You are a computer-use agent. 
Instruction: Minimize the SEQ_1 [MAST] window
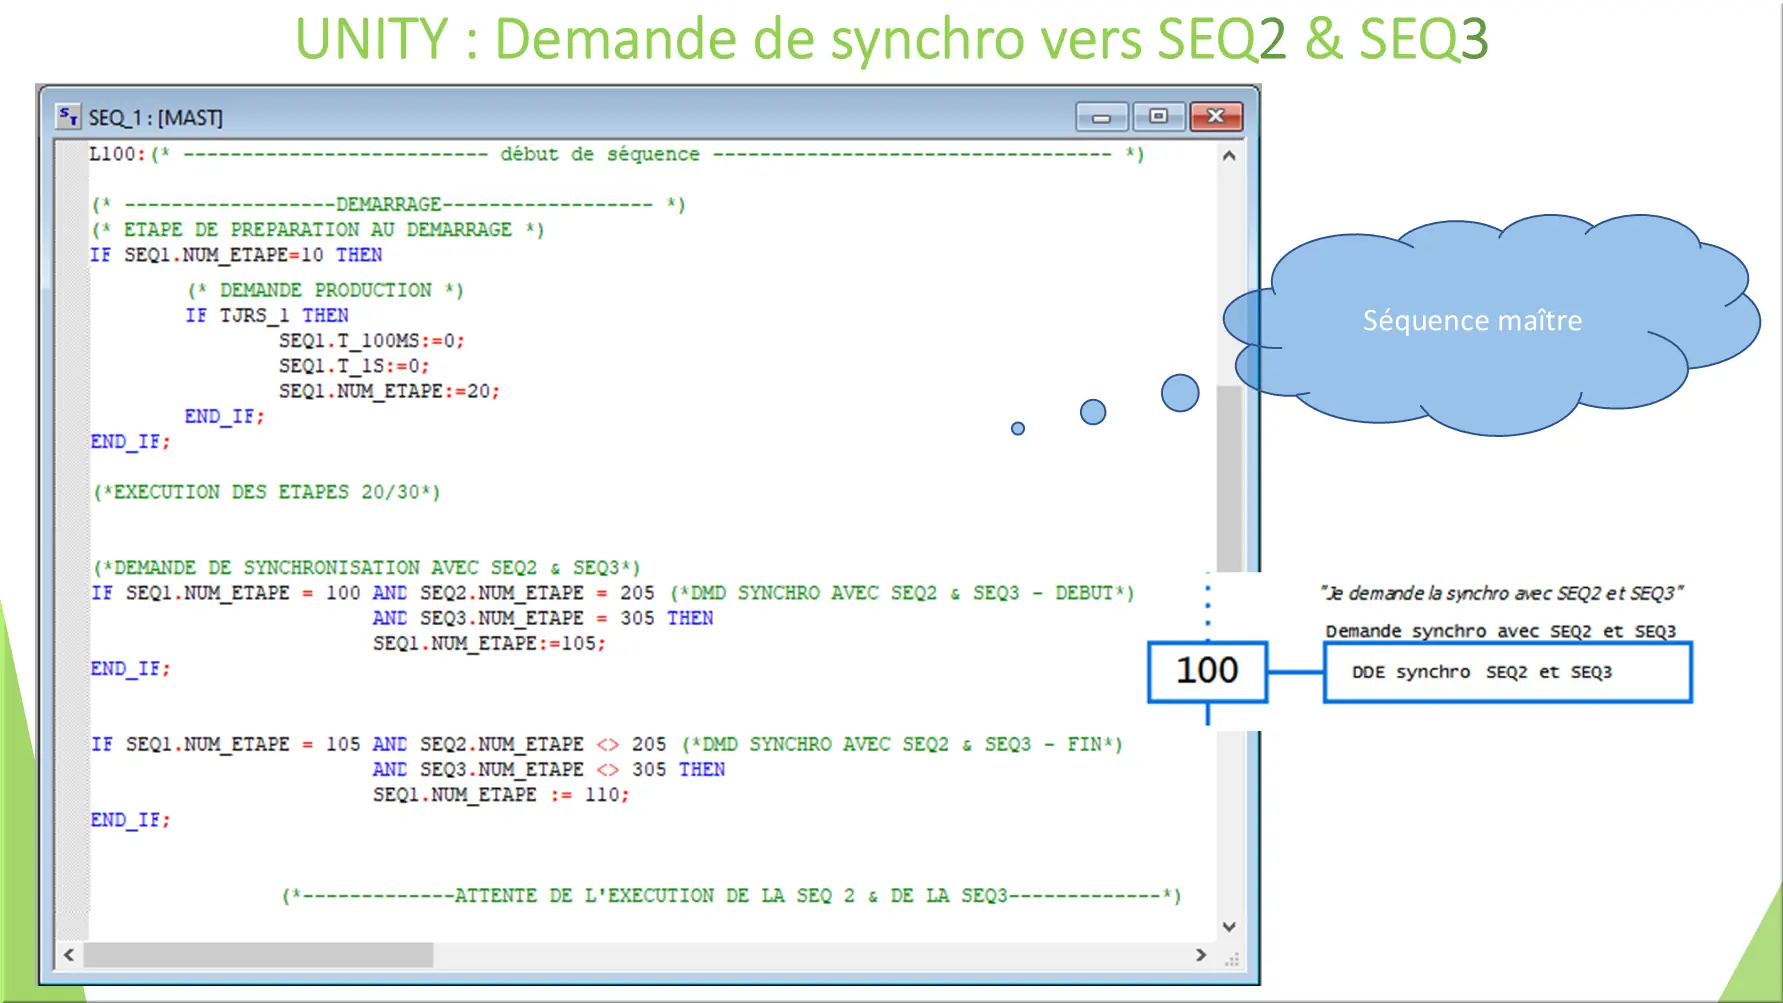(x=1101, y=117)
